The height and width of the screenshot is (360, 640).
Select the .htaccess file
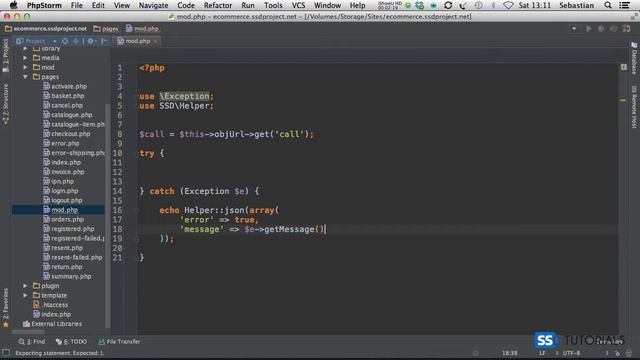(51, 305)
